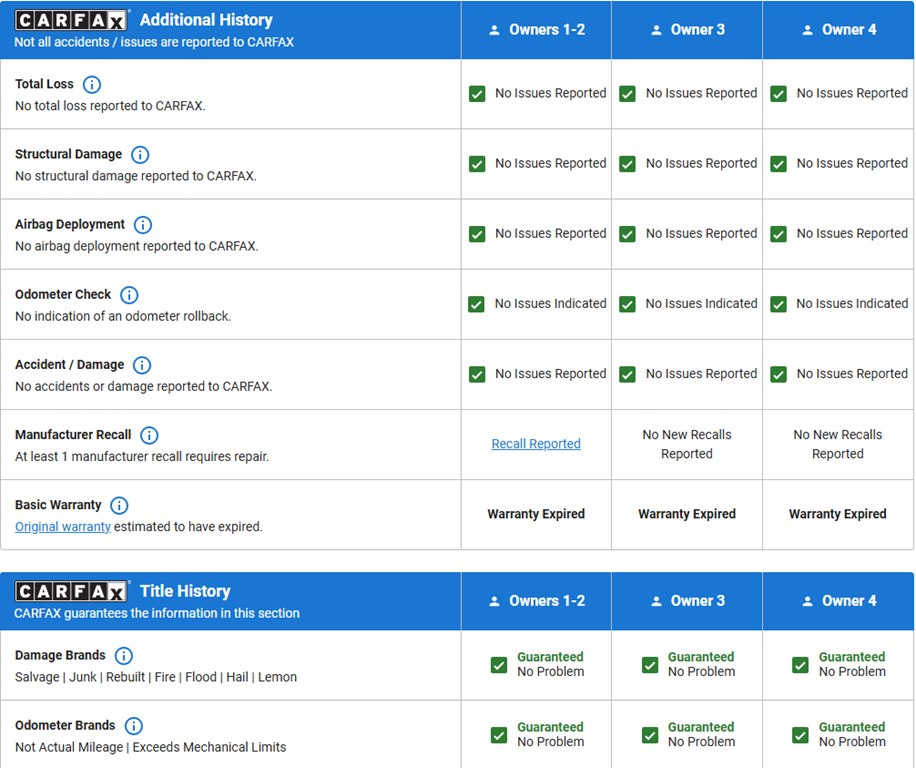Click person icon beside Owner 4 in Title History
The height and width of the screenshot is (768, 916).
pyautogui.click(x=807, y=601)
